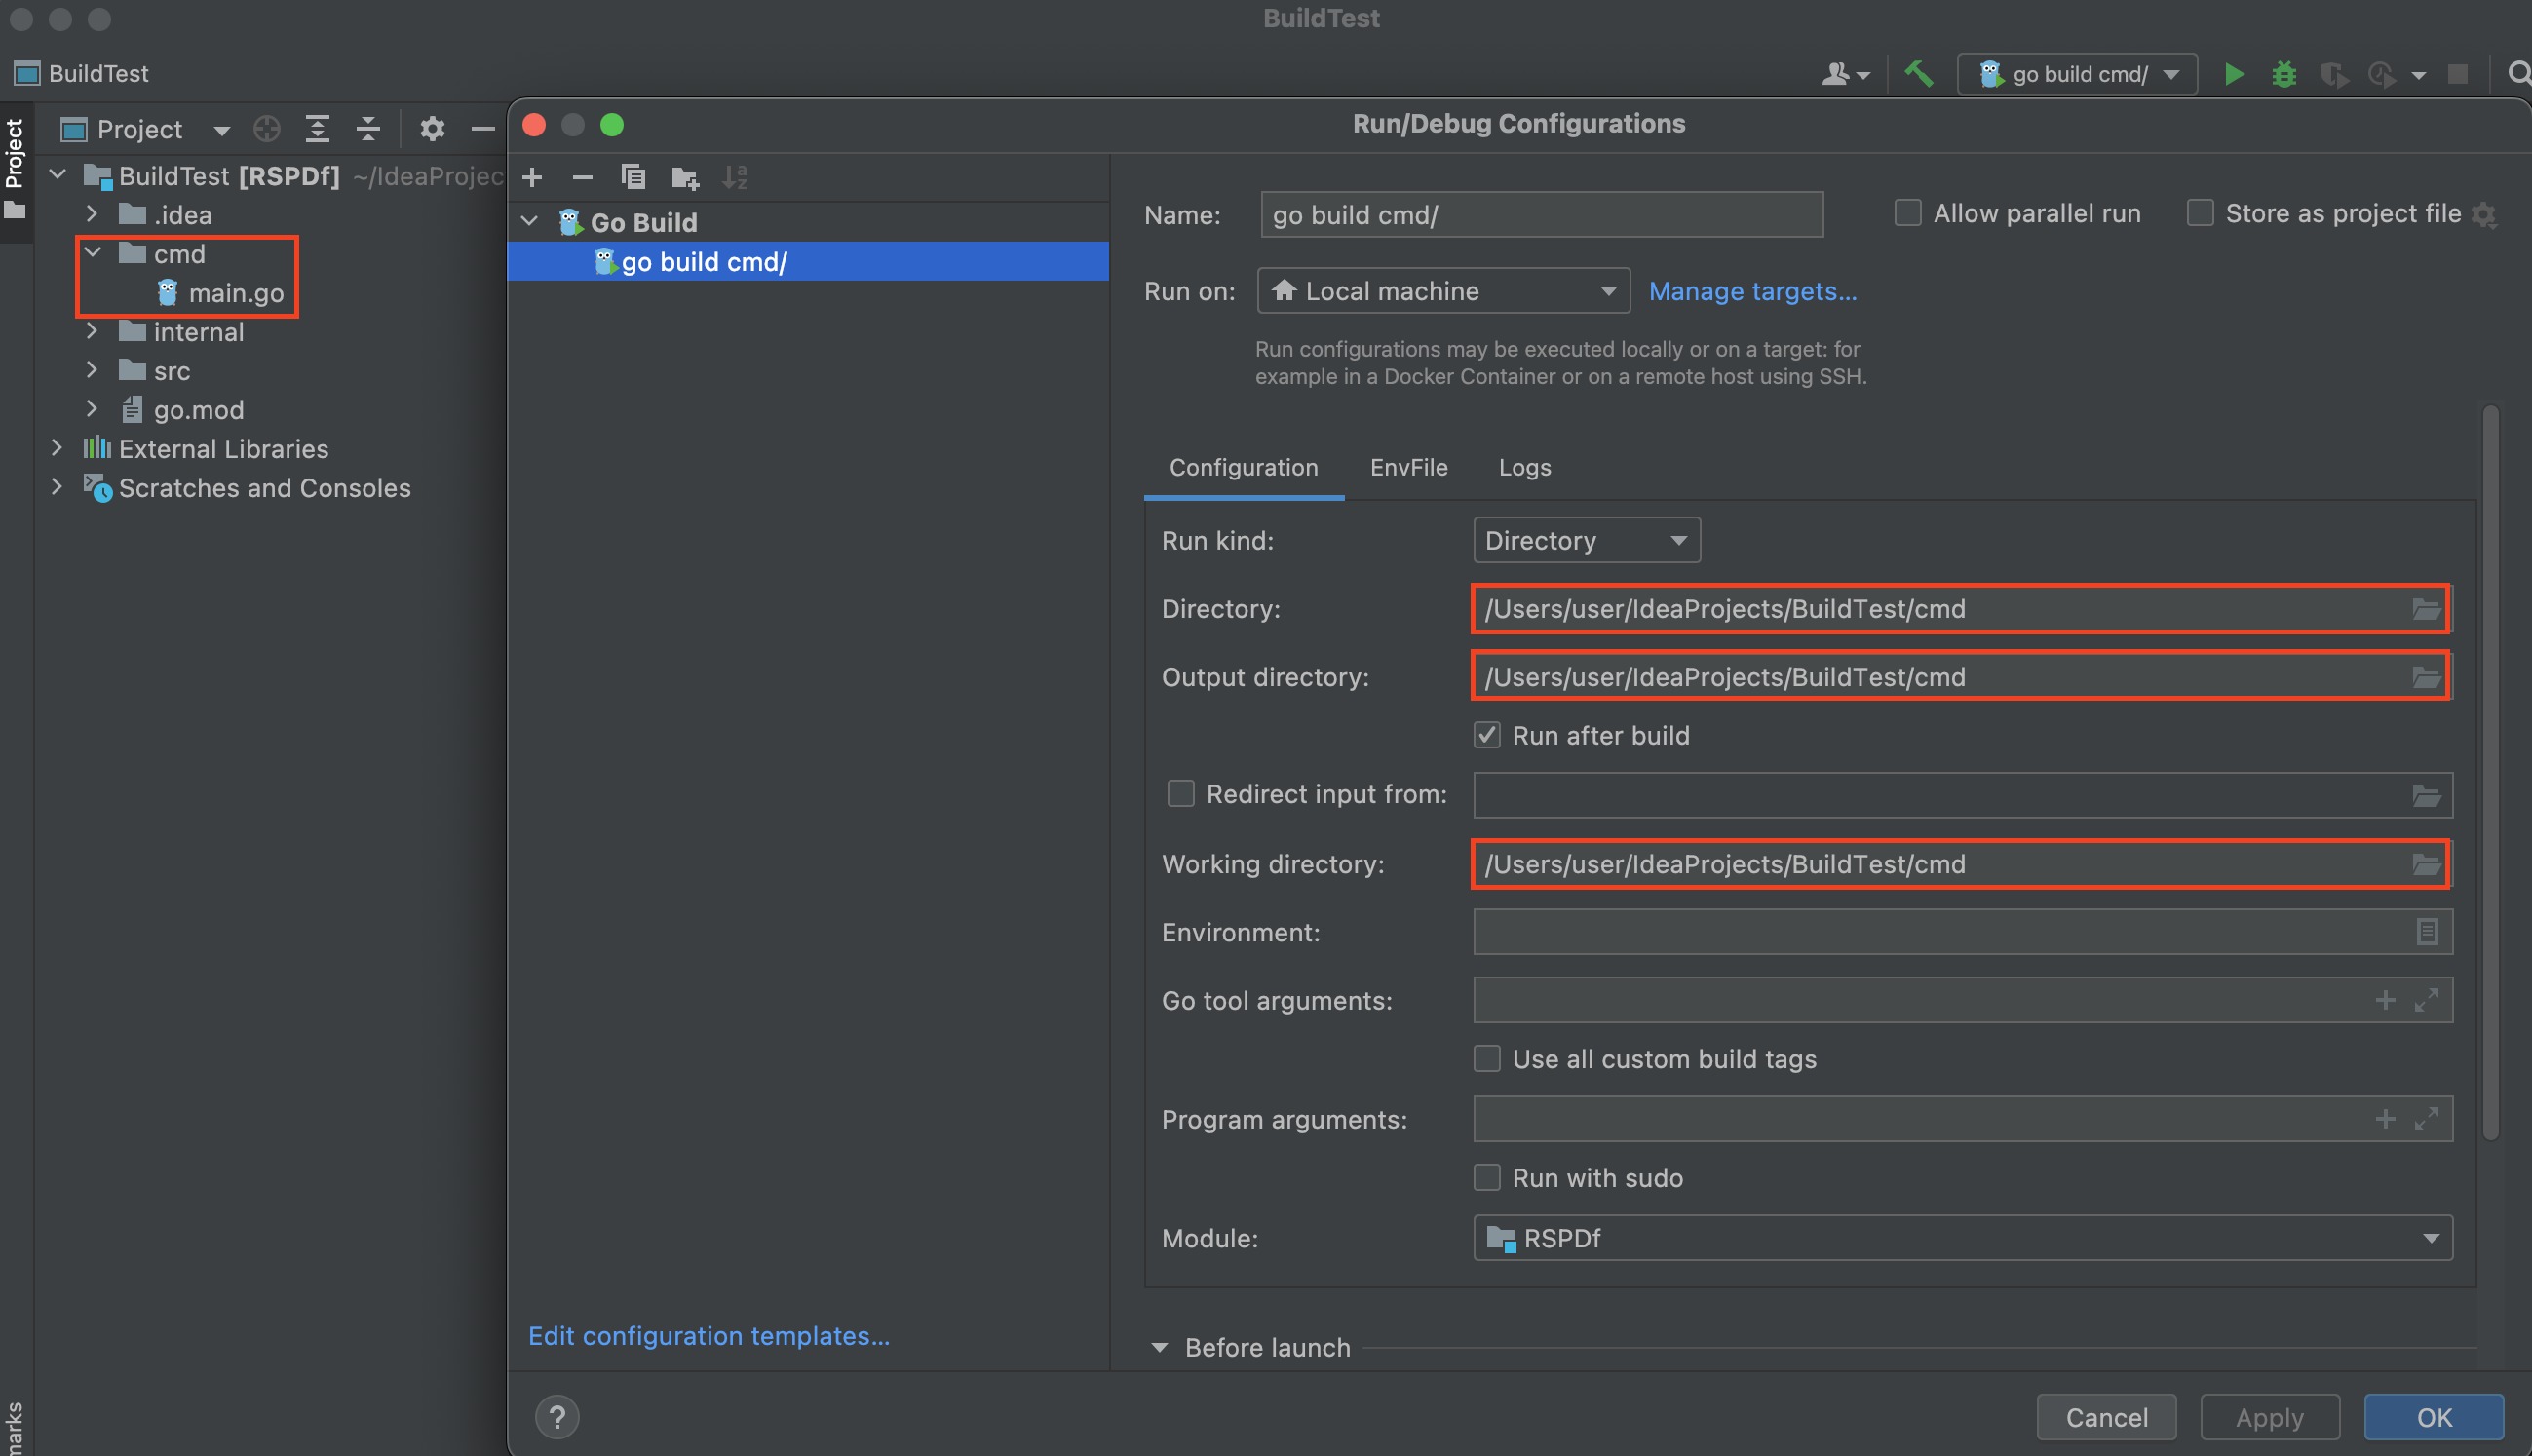Switch to the EnvFile tab
This screenshot has width=2532, height=1456.
1408,467
